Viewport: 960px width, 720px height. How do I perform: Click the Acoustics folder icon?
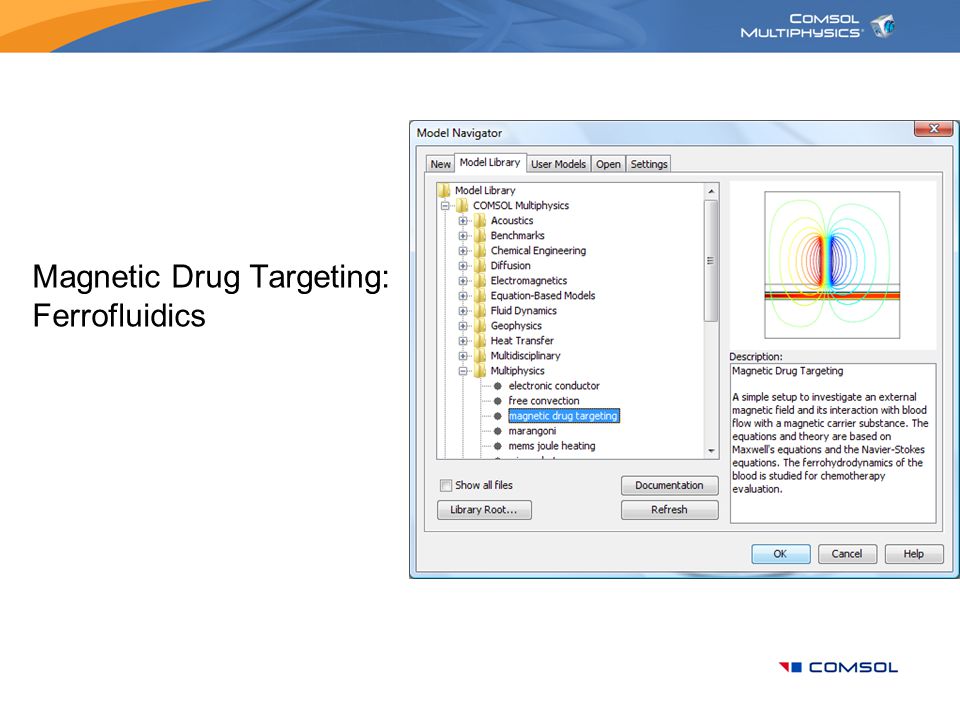tap(481, 220)
